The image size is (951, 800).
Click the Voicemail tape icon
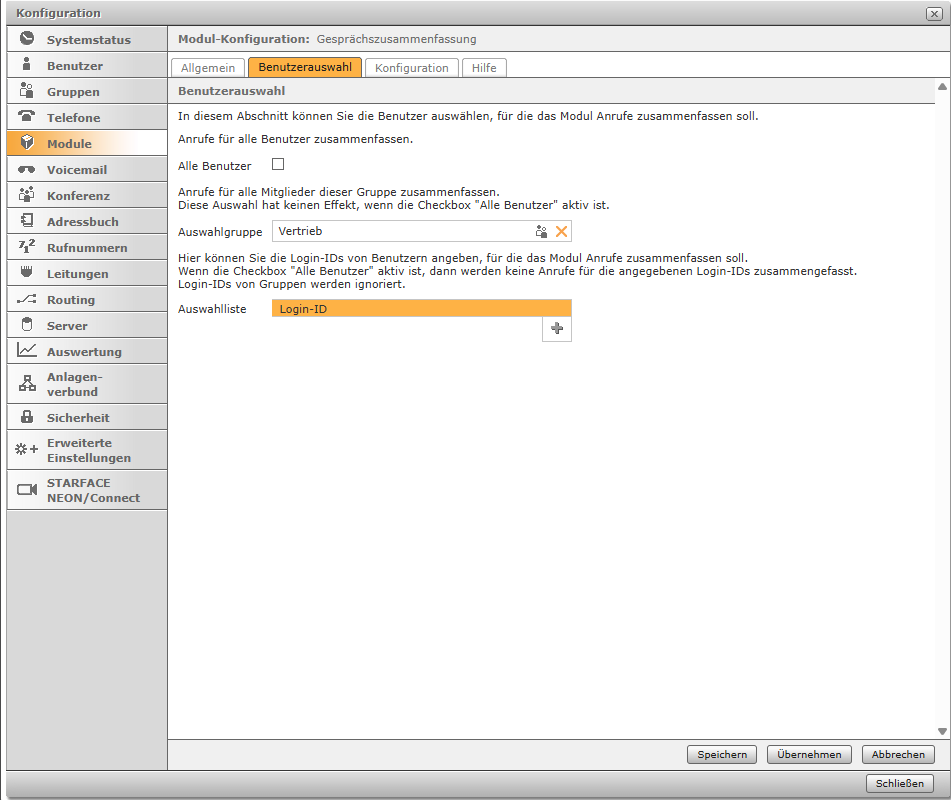pyautogui.click(x=27, y=170)
